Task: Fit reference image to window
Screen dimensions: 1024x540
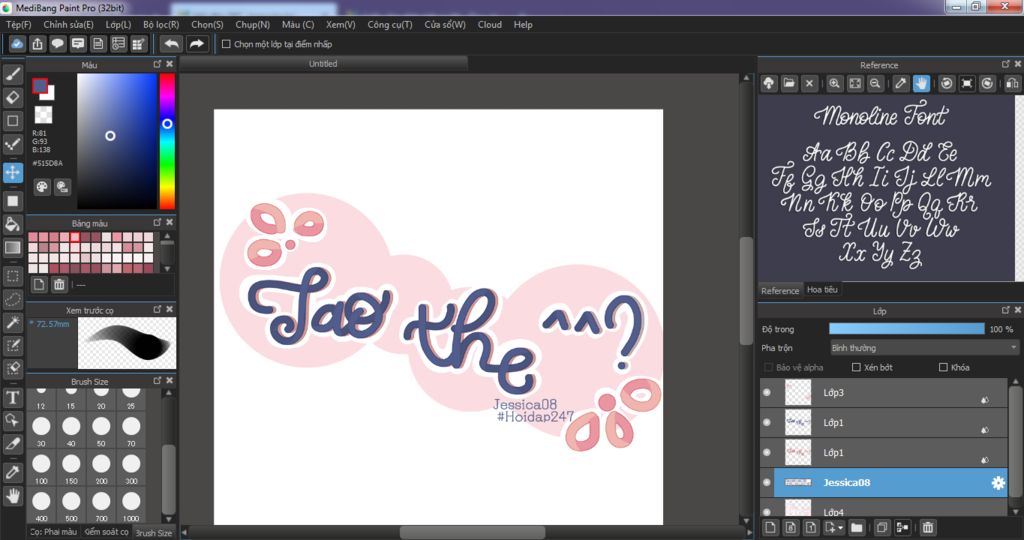Action: click(x=855, y=84)
